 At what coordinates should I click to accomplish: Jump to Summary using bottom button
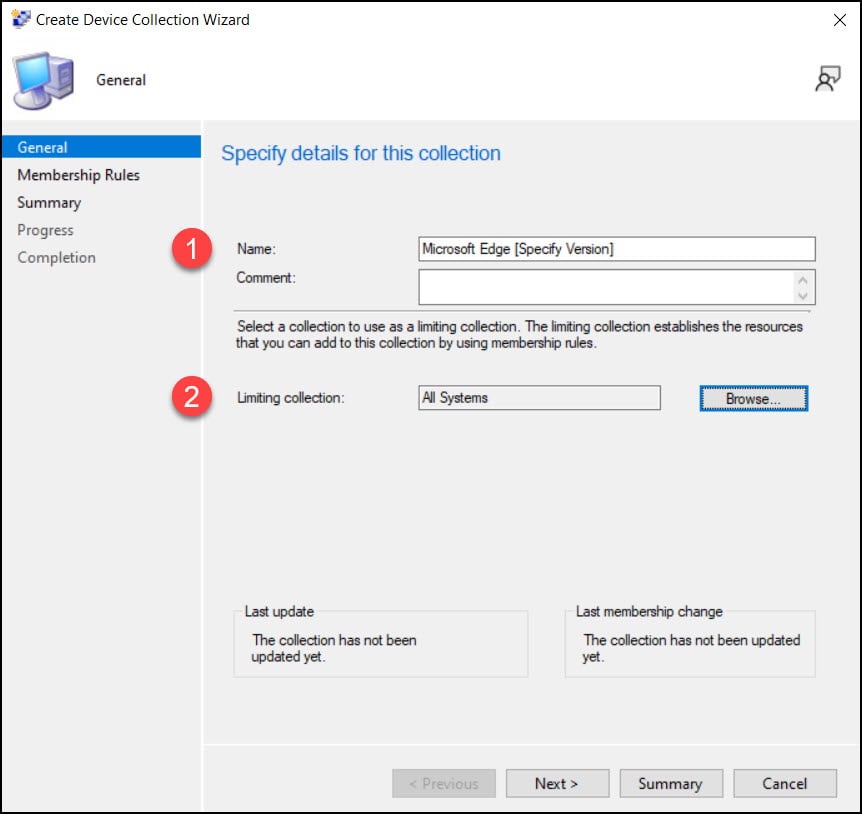click(x=671, y=783)
